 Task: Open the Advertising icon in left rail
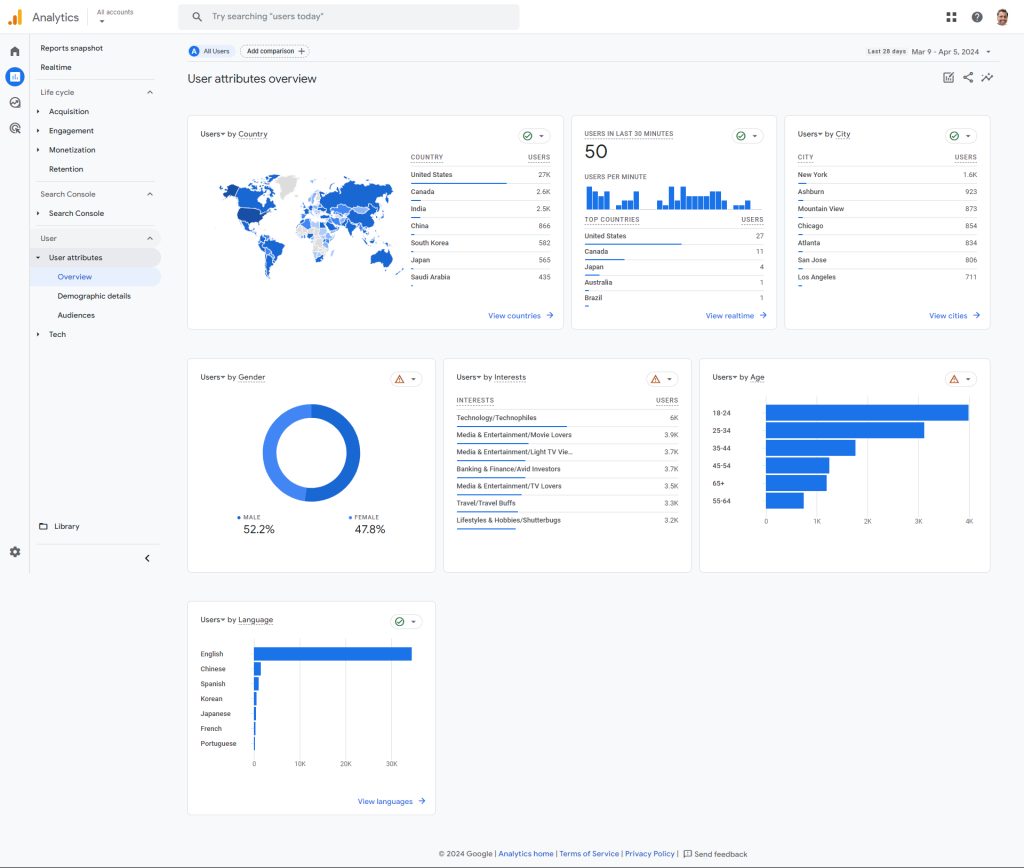[15, 128]
